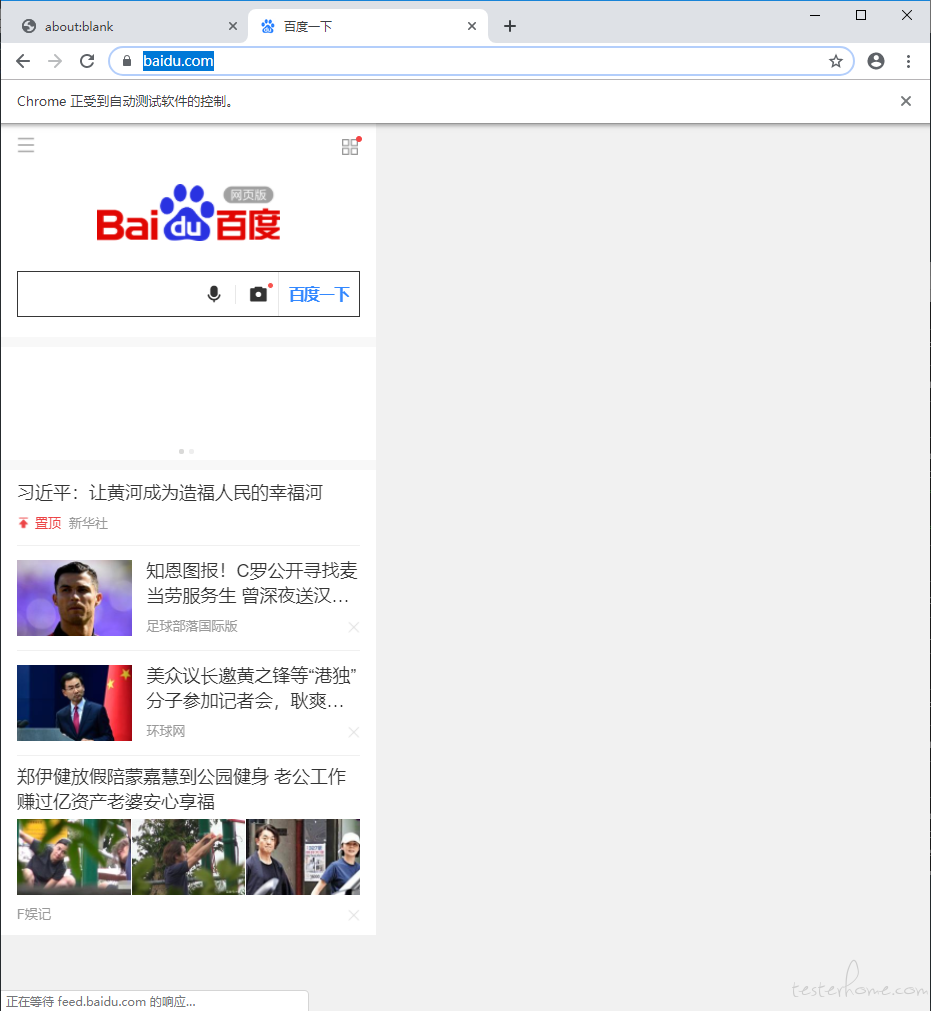Focus the Baidu search input box
The width and height of the screenshot is (931, 1011).
pyautogui.click(x=108, y=294)
